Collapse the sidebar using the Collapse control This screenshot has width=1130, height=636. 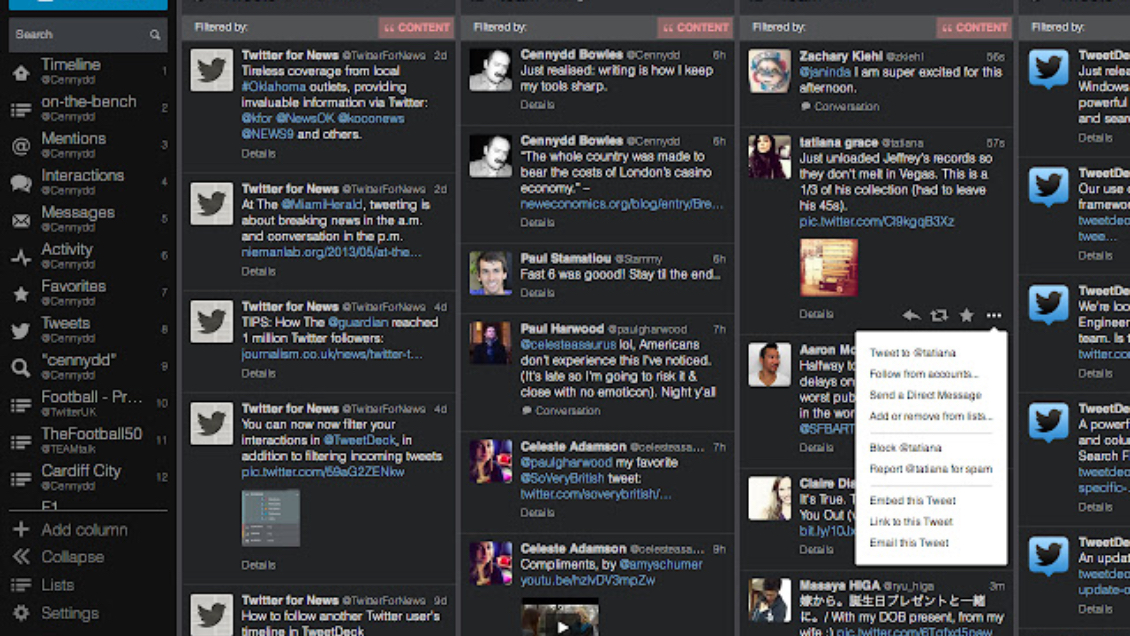(x=19, y=557)
